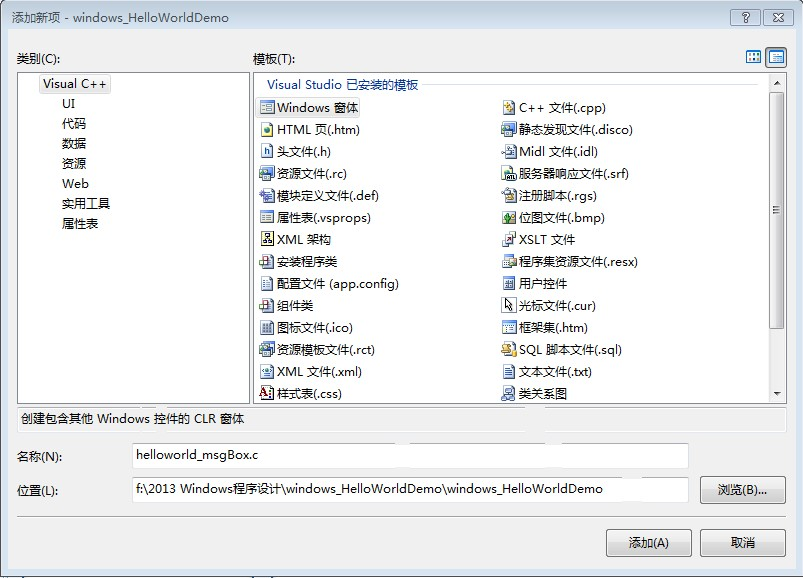Select the Visual C++ category node
This screenshot has height=578, width=803.
[75, 84]
